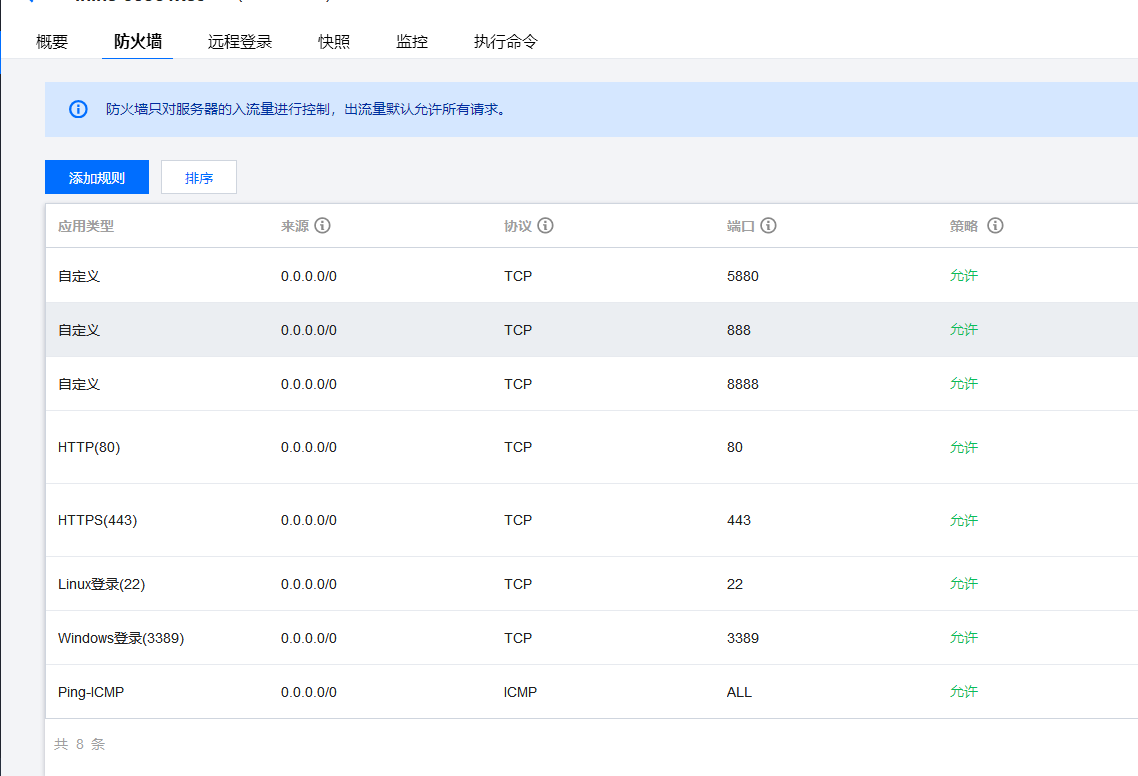Switch to the 远程登录 tab
1138x776 pixels.
240,42
